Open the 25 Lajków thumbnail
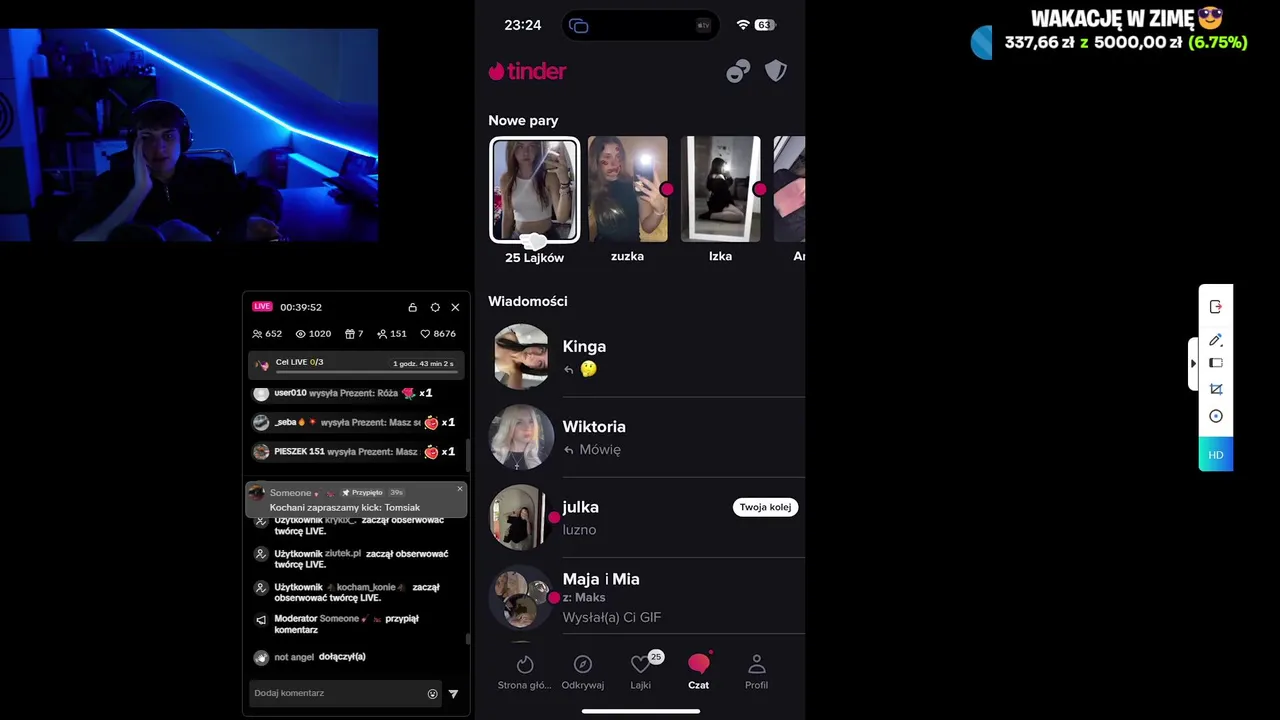1280x720 pixels. (x=534, y=190)
